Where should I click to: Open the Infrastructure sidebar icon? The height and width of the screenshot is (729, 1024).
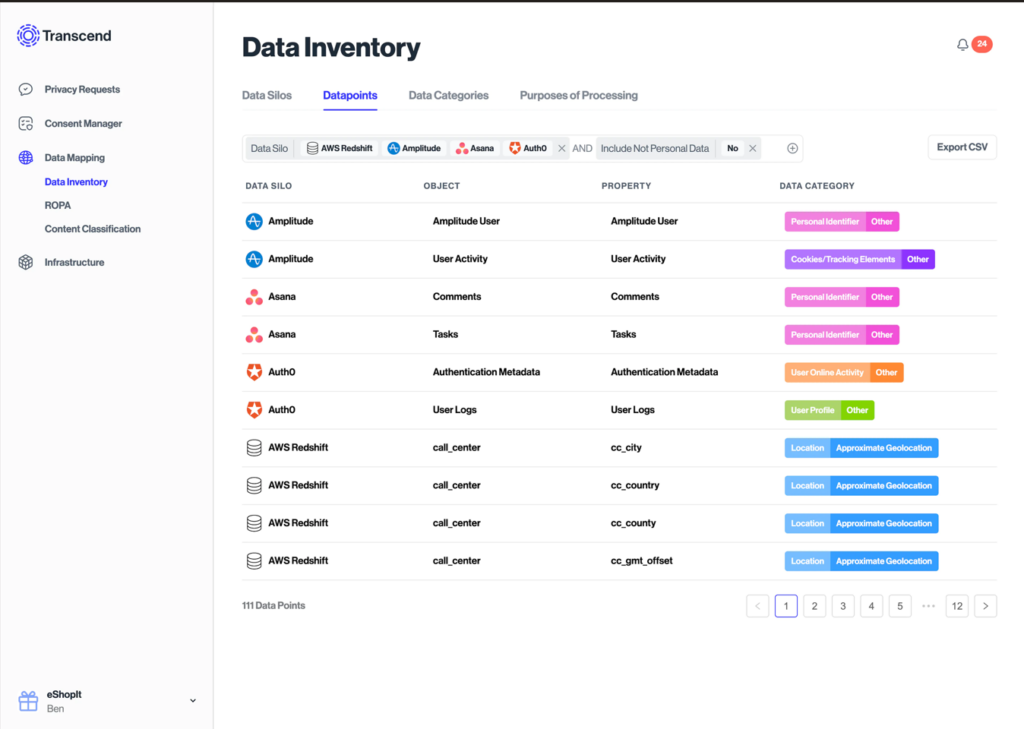point(24,262)
